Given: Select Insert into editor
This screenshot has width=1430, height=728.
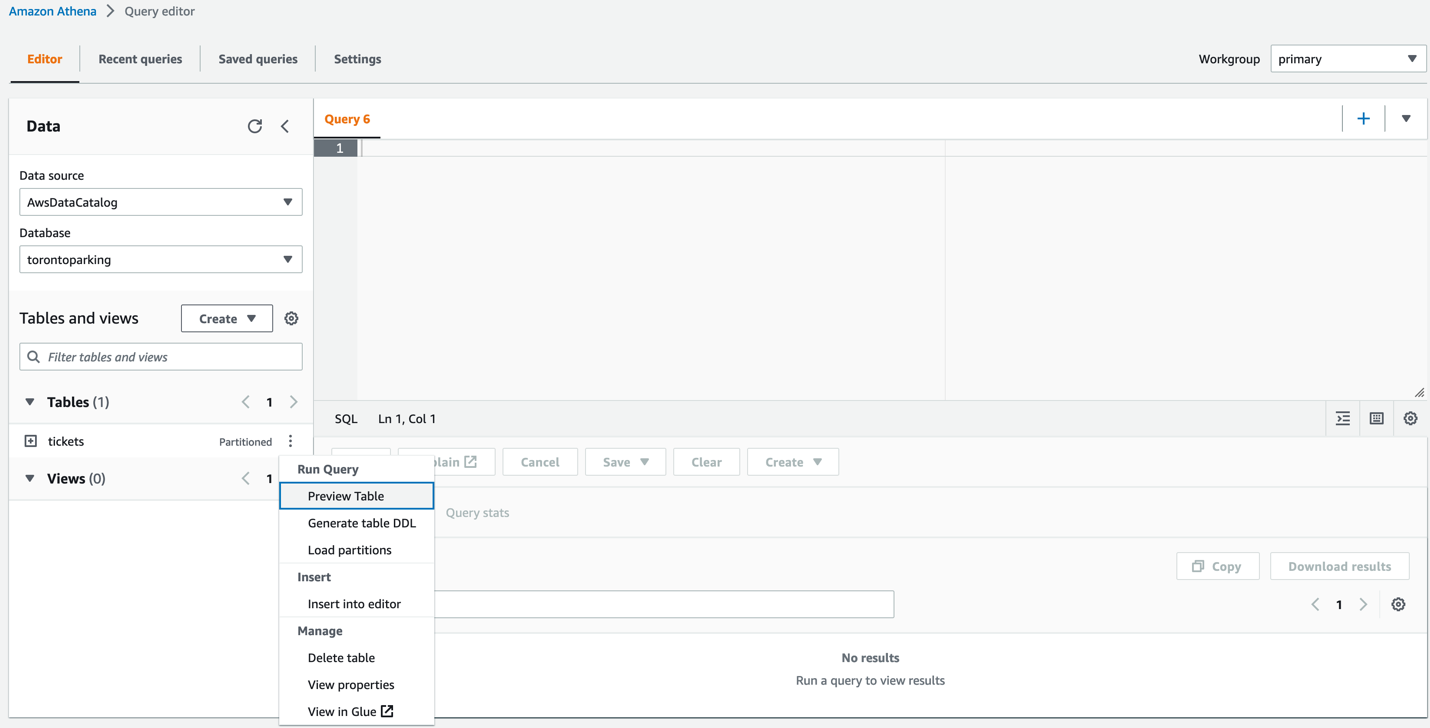Looking at the screenshot, I should [357, 604].
